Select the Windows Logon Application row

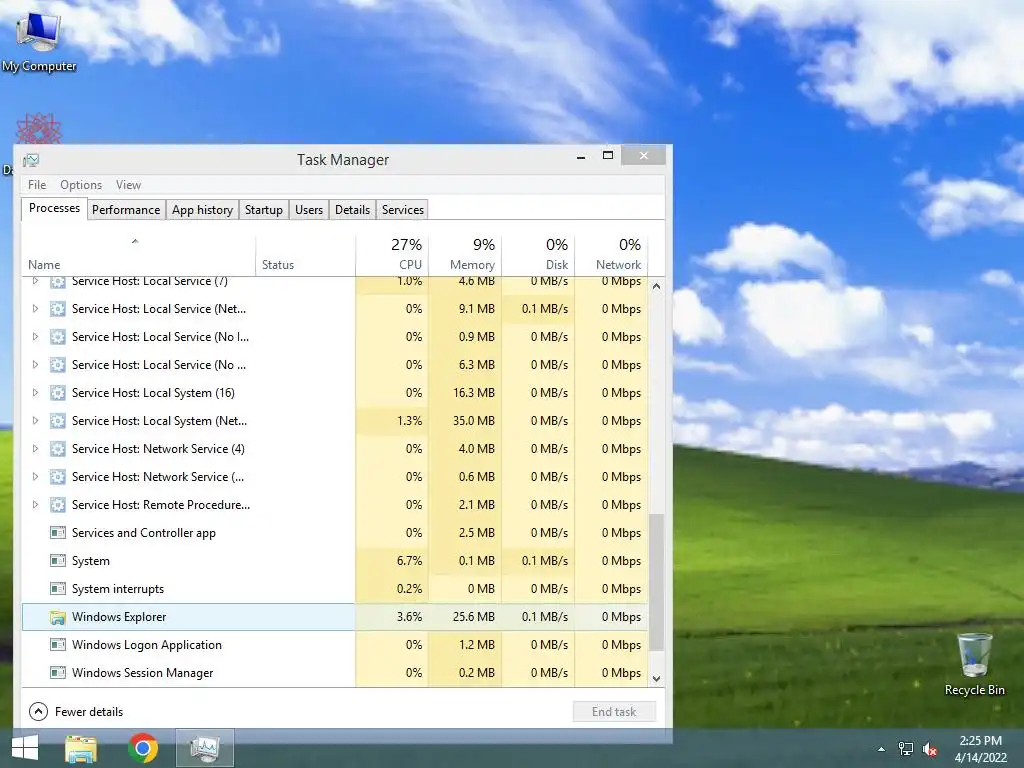point(335,645)
